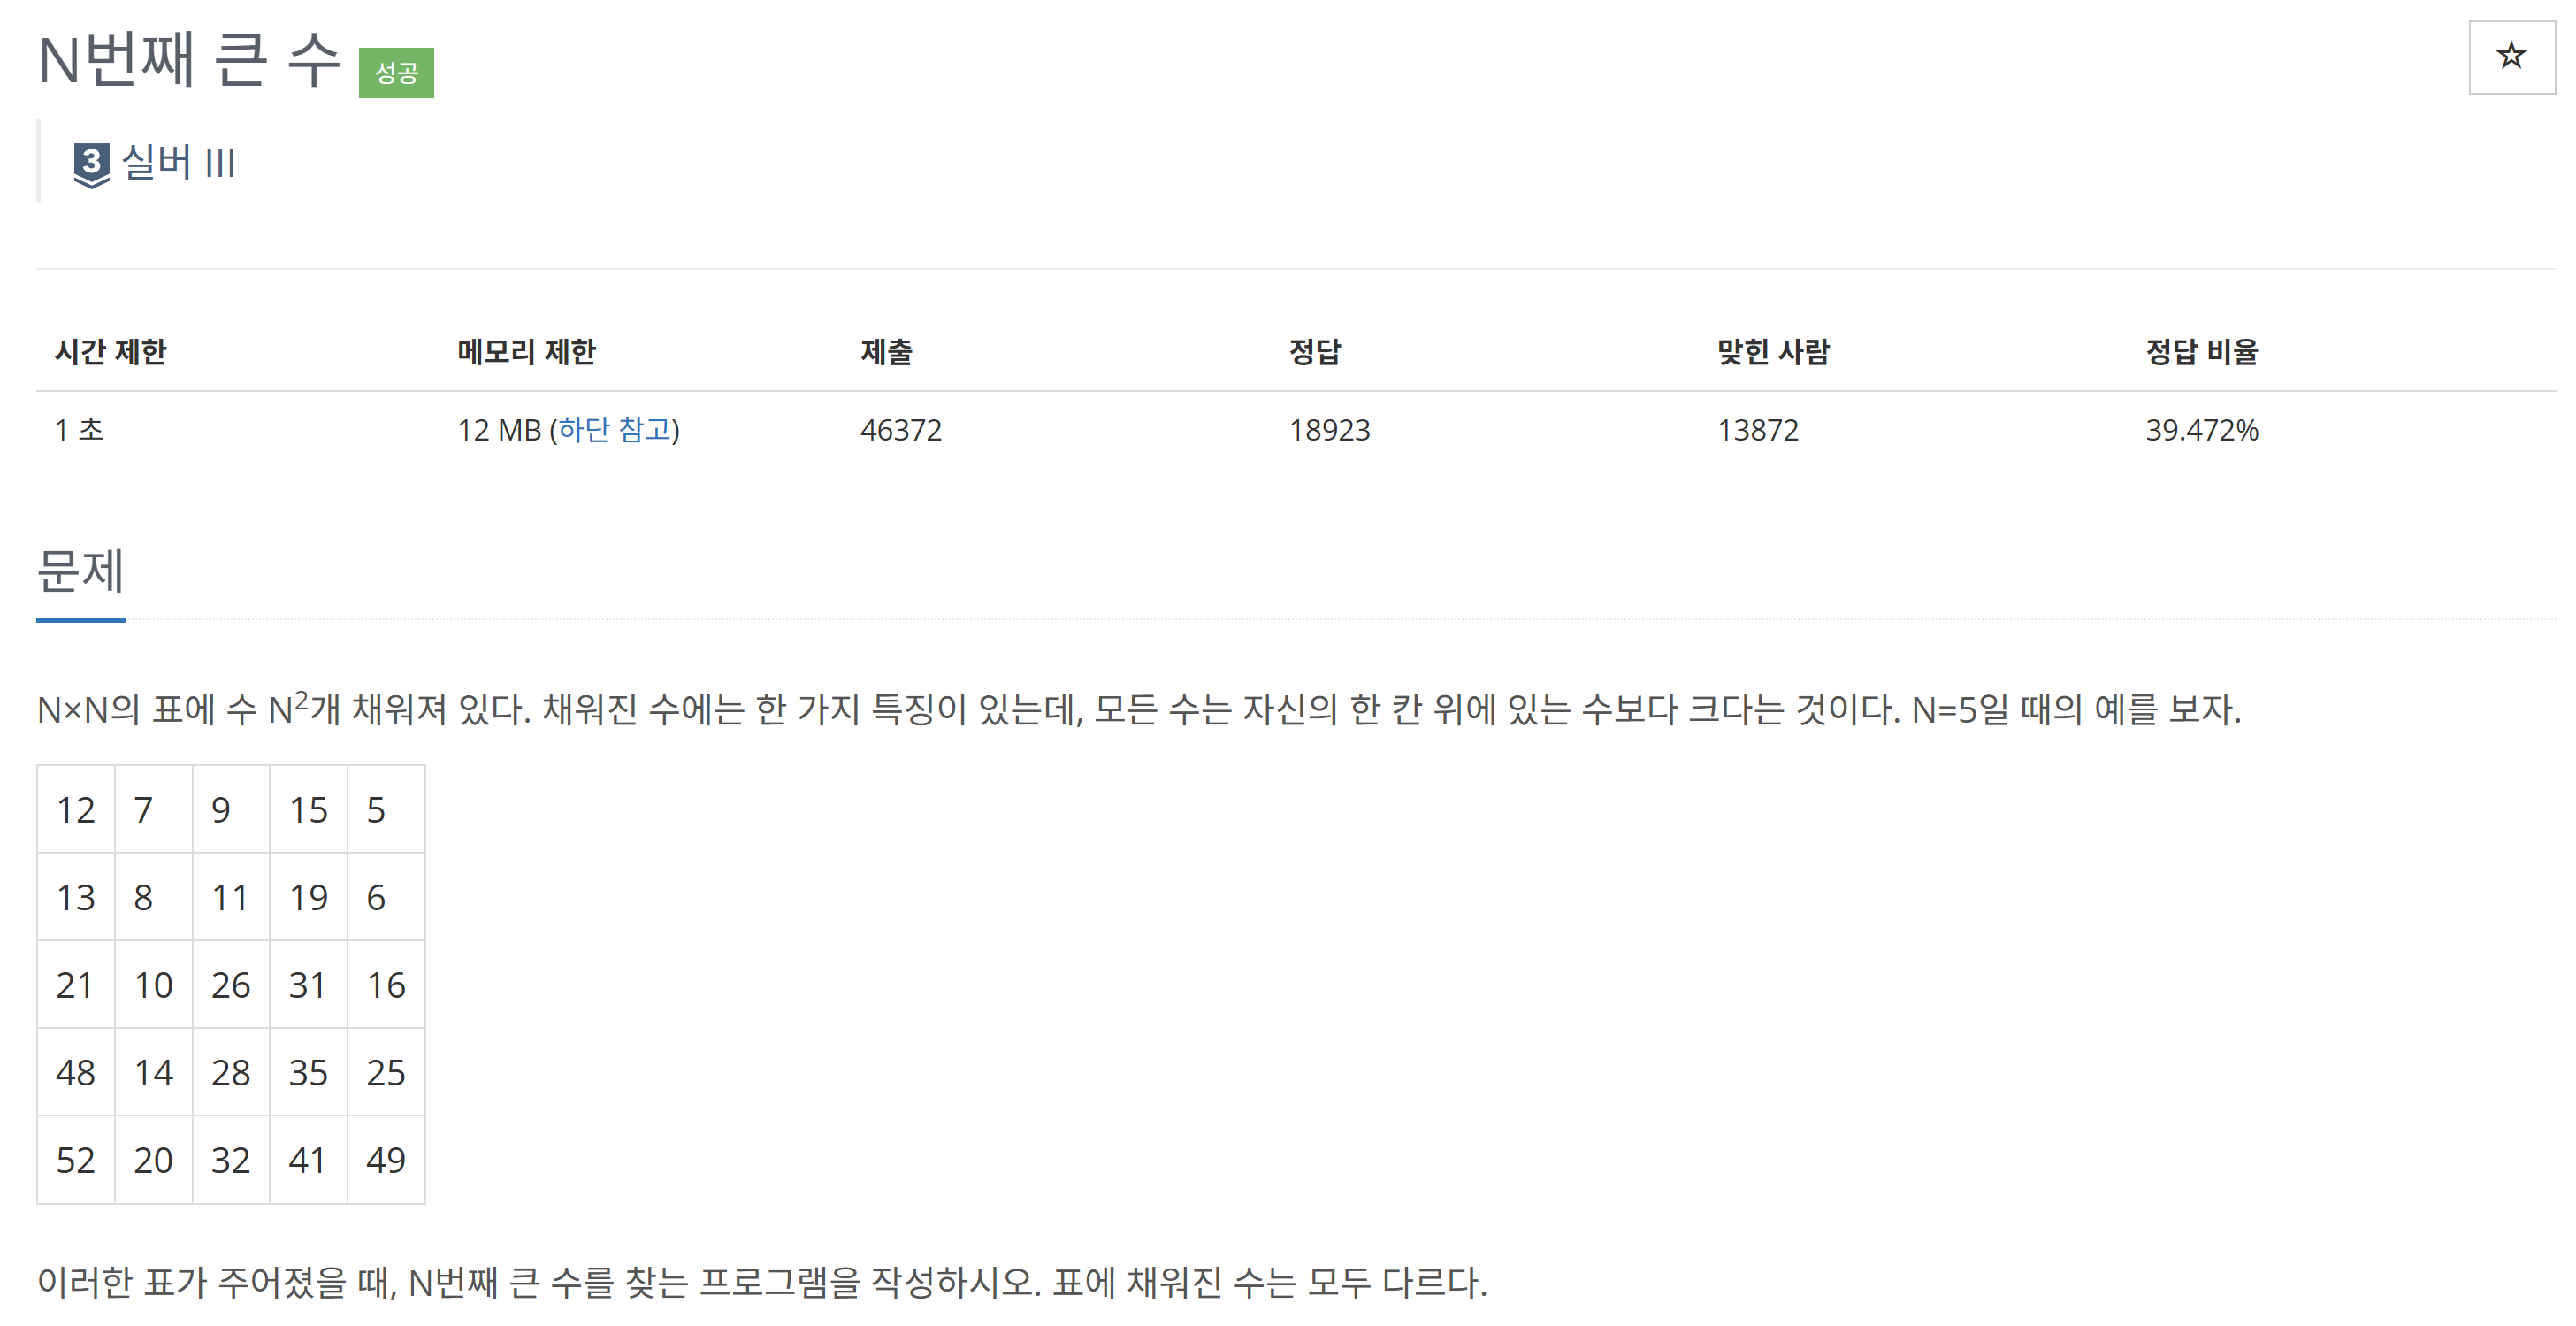The width and height of the screenshot is (2576, 1326).
Task: Click table cell containing 26
Action: 231,985
